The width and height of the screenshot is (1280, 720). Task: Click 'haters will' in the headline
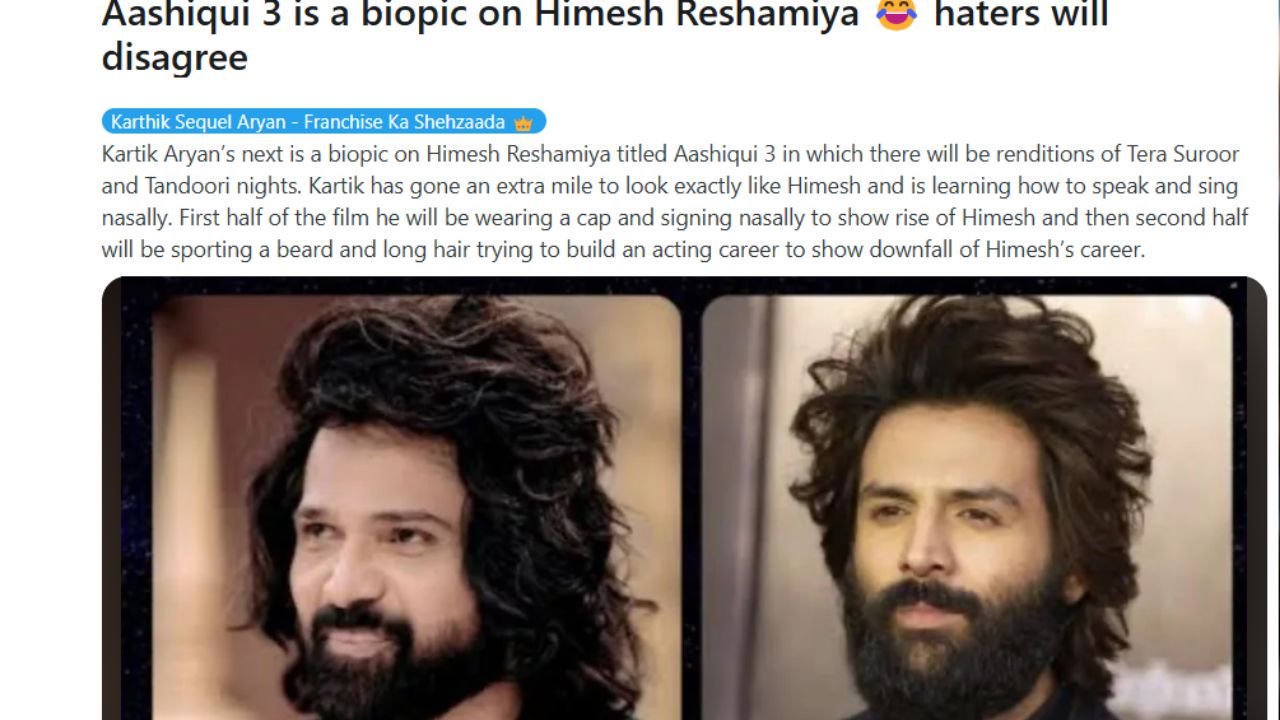tap(1021, 14)
